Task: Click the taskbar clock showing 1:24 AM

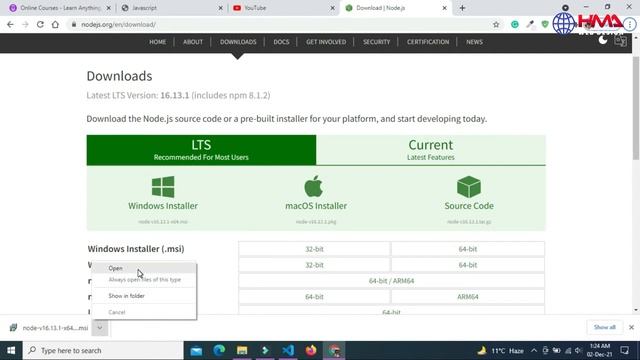Action: coord(599,351)
